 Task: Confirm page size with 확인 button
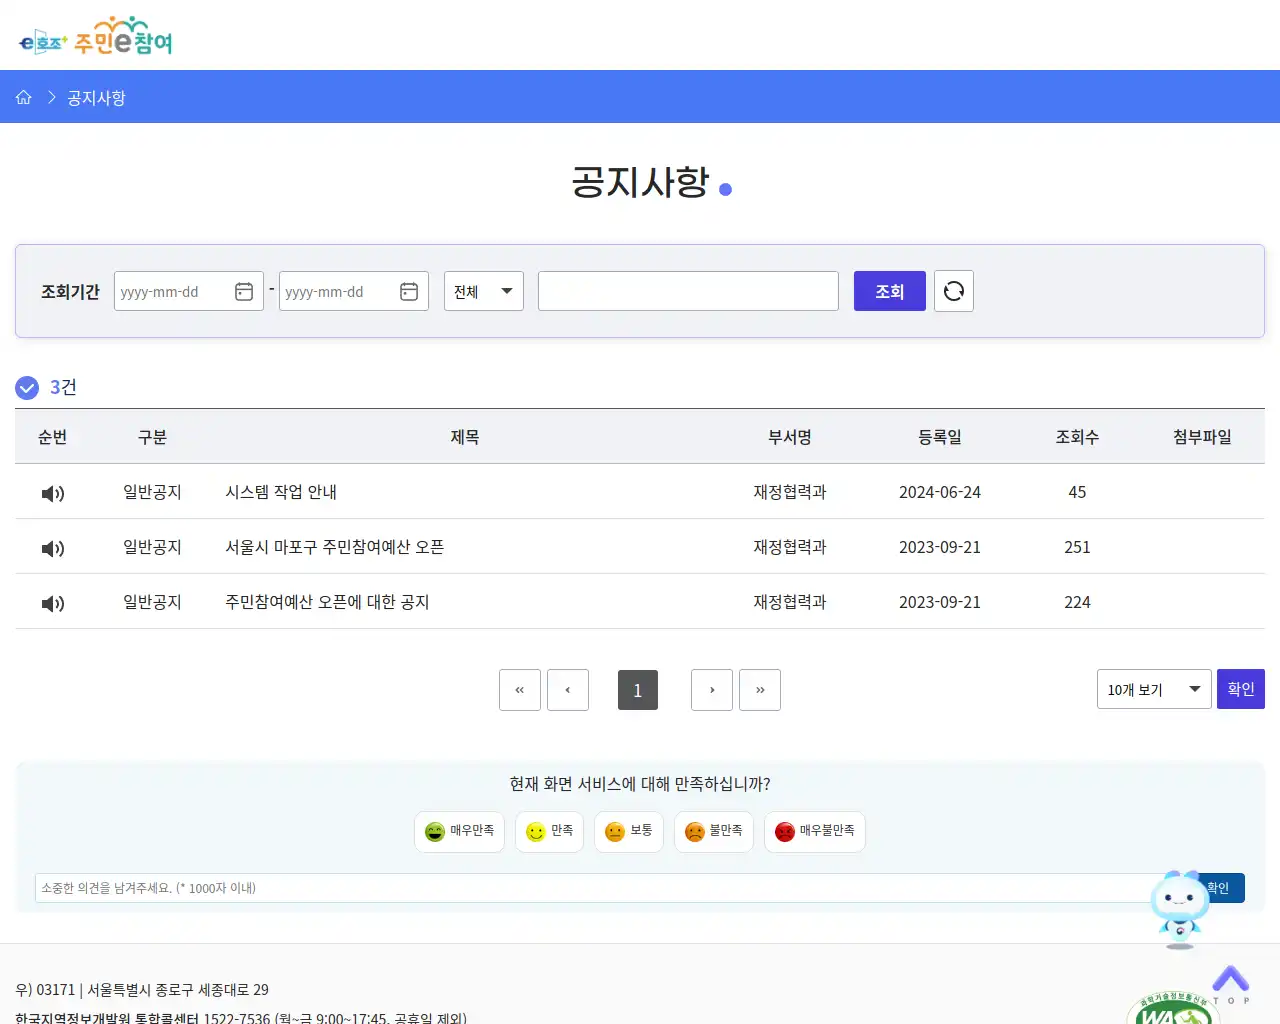coord(1241,689)
